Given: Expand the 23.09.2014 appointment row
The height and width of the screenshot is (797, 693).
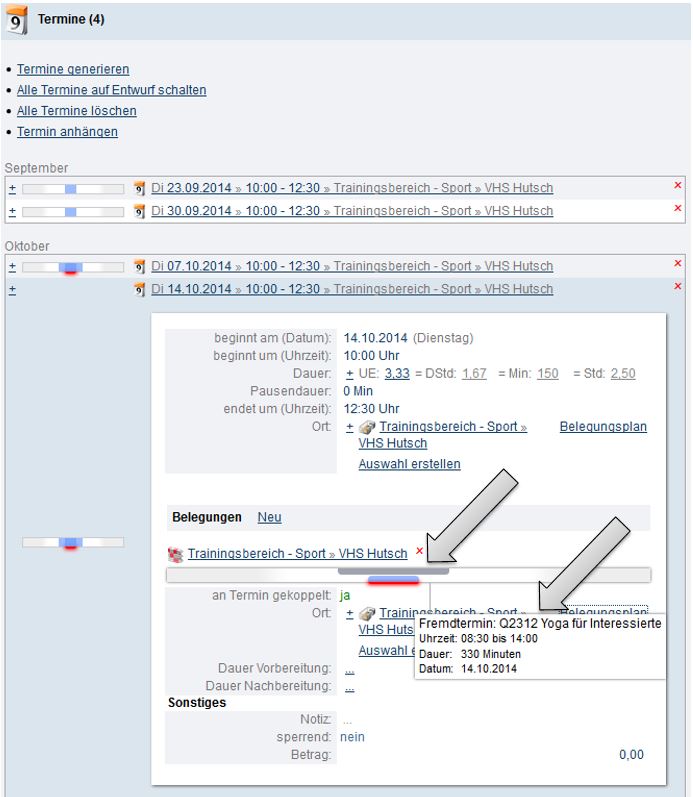Looking at the screenshot, I should click(12, 188).
